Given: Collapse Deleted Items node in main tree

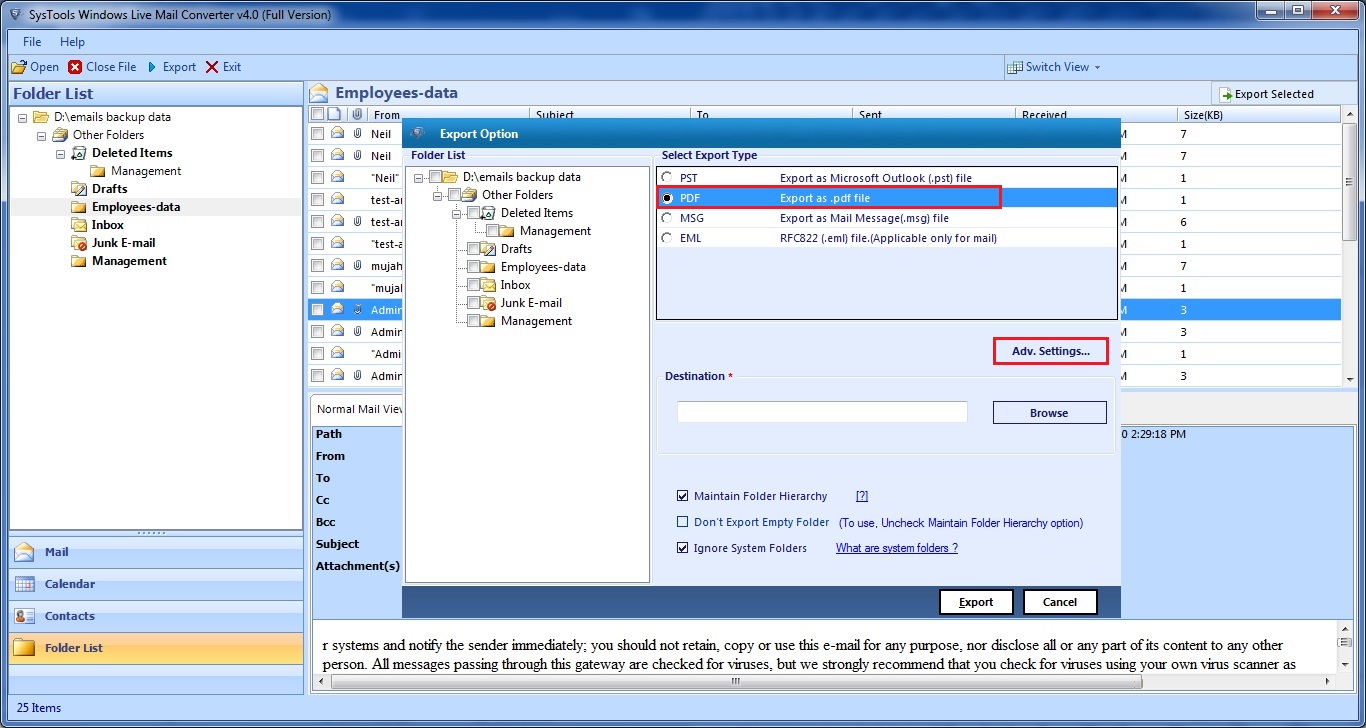Looking at the screenshot, I should pos(60,153).
